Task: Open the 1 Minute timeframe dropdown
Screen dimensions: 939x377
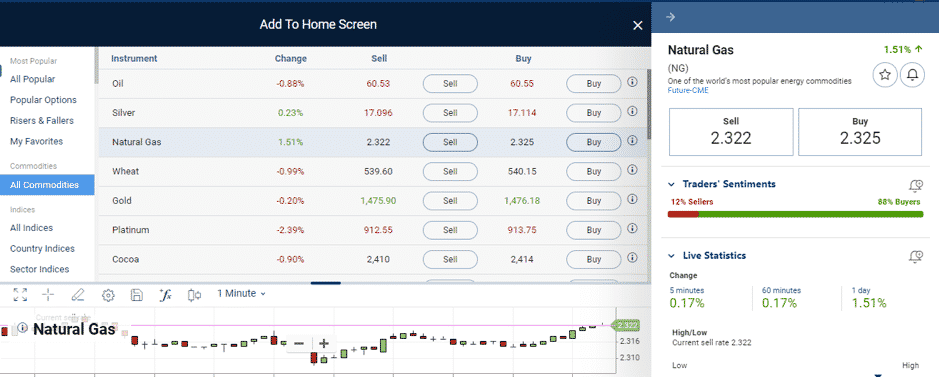Action: click(x=241, y=293)
